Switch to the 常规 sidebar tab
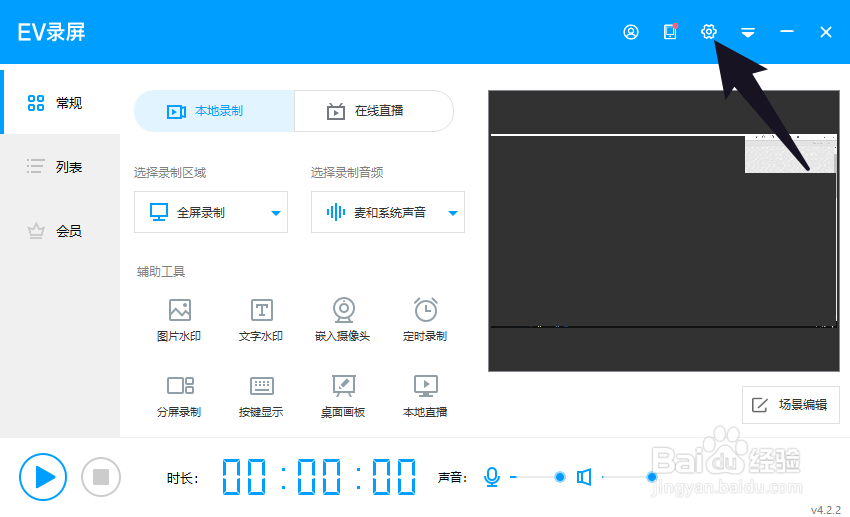 tap(60, 102)
